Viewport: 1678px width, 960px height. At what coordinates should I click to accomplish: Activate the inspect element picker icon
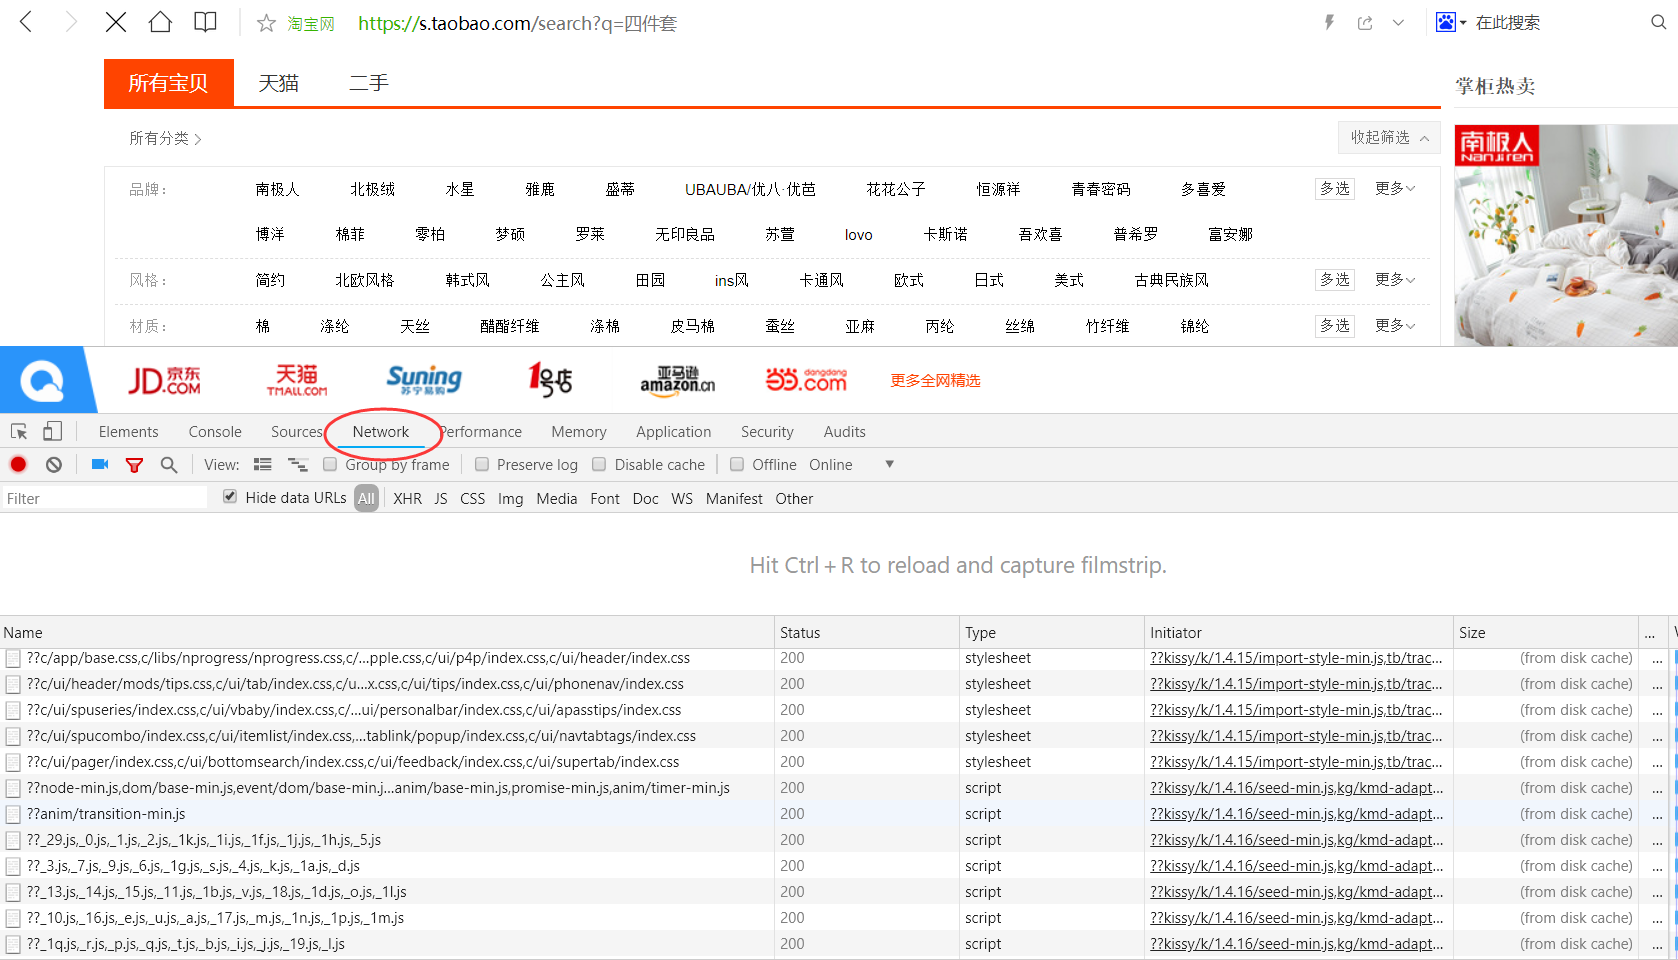point(19,431)
